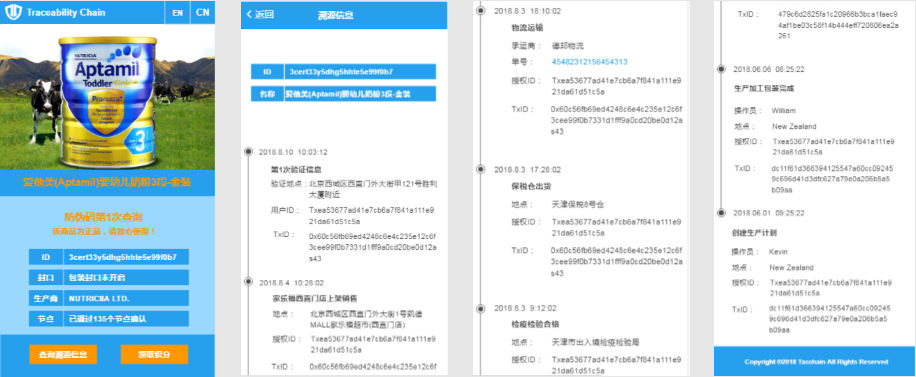Click the 家乐福西直门店上架销售 entry title
This screenshot has height=377, width=916.
point(314,298)
